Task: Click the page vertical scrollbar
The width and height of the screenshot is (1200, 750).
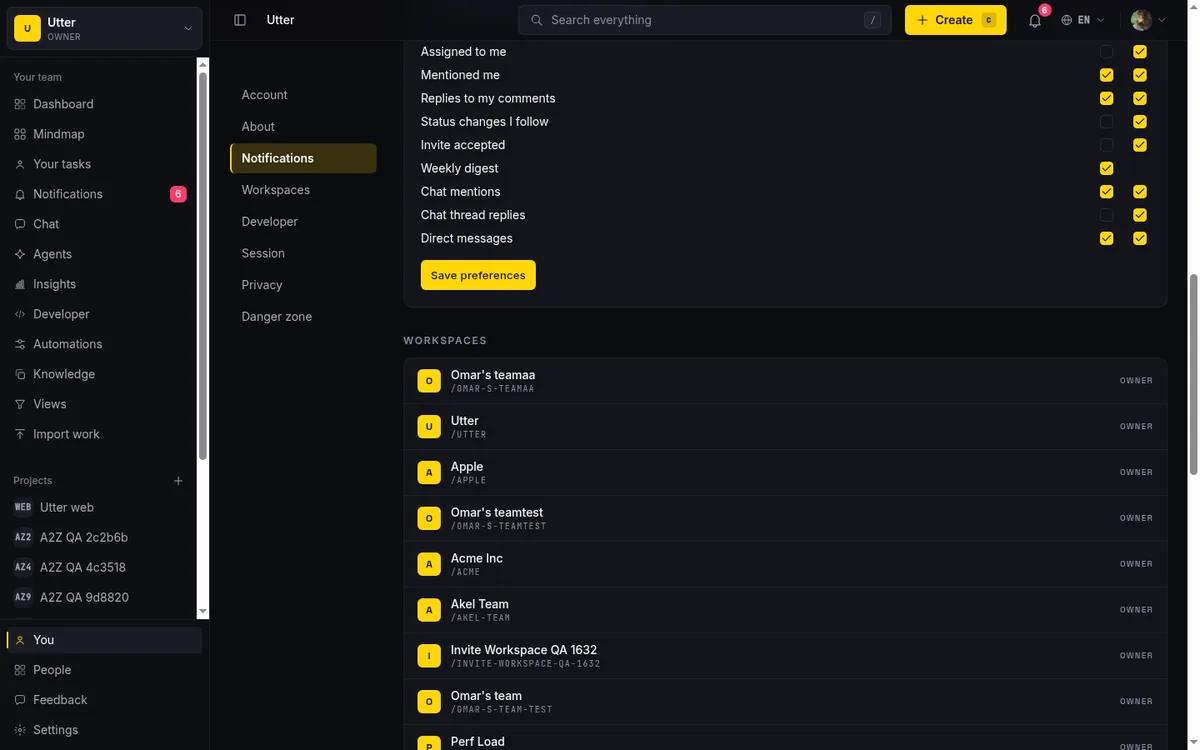Action: [x=1193, y=375]
